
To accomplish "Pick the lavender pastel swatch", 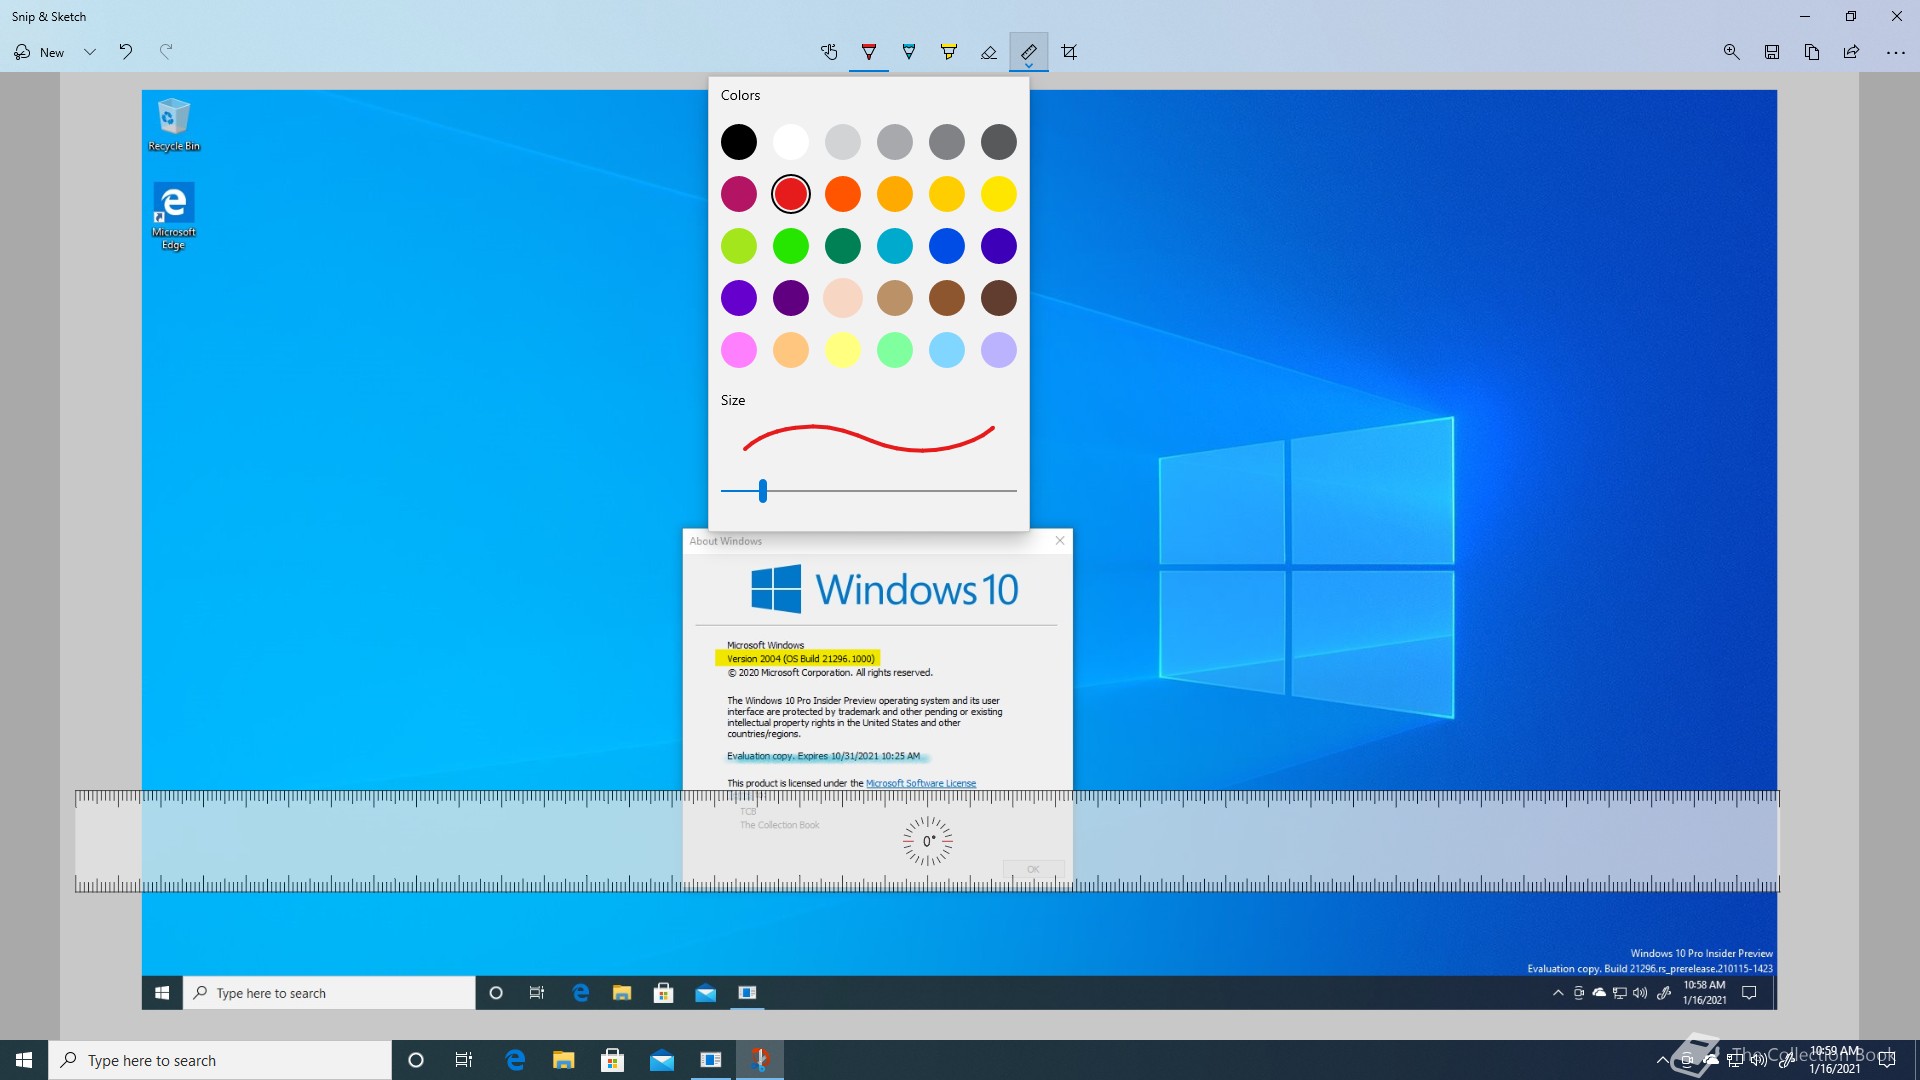I will coord(999,350).
